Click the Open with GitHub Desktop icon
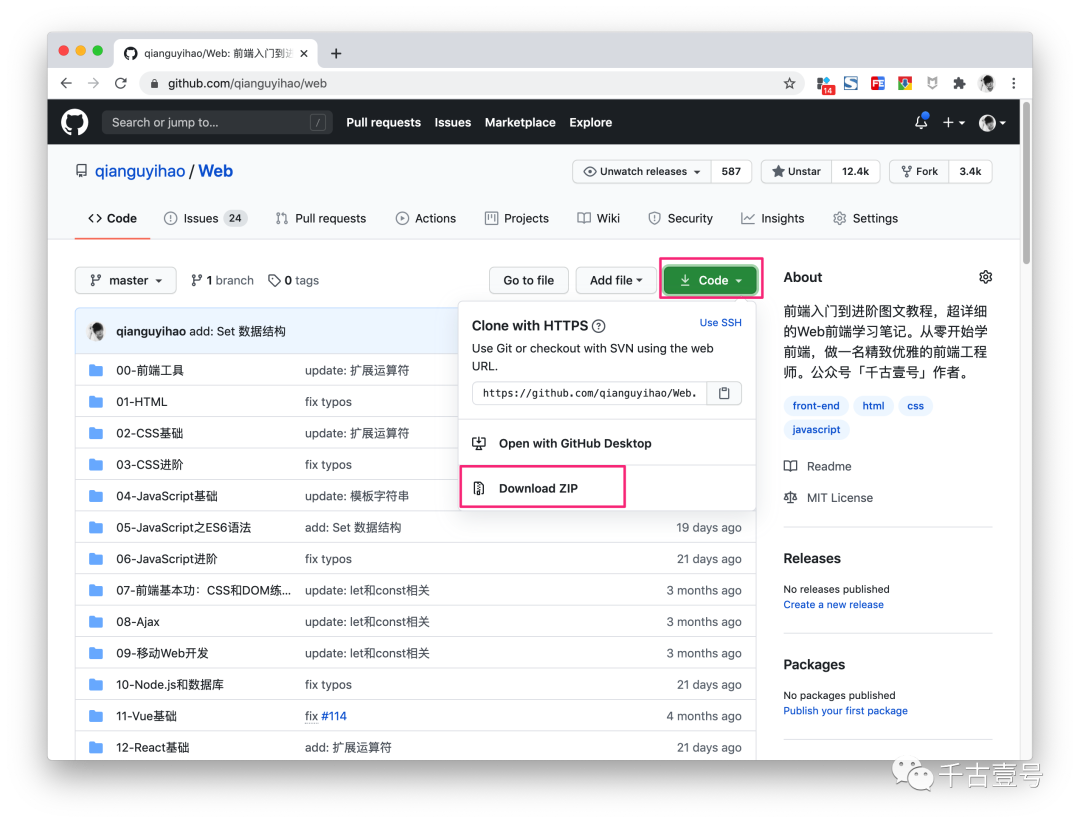Image resolution: width=1080 pixels, height=823 pixels. [x=479, y=444]
